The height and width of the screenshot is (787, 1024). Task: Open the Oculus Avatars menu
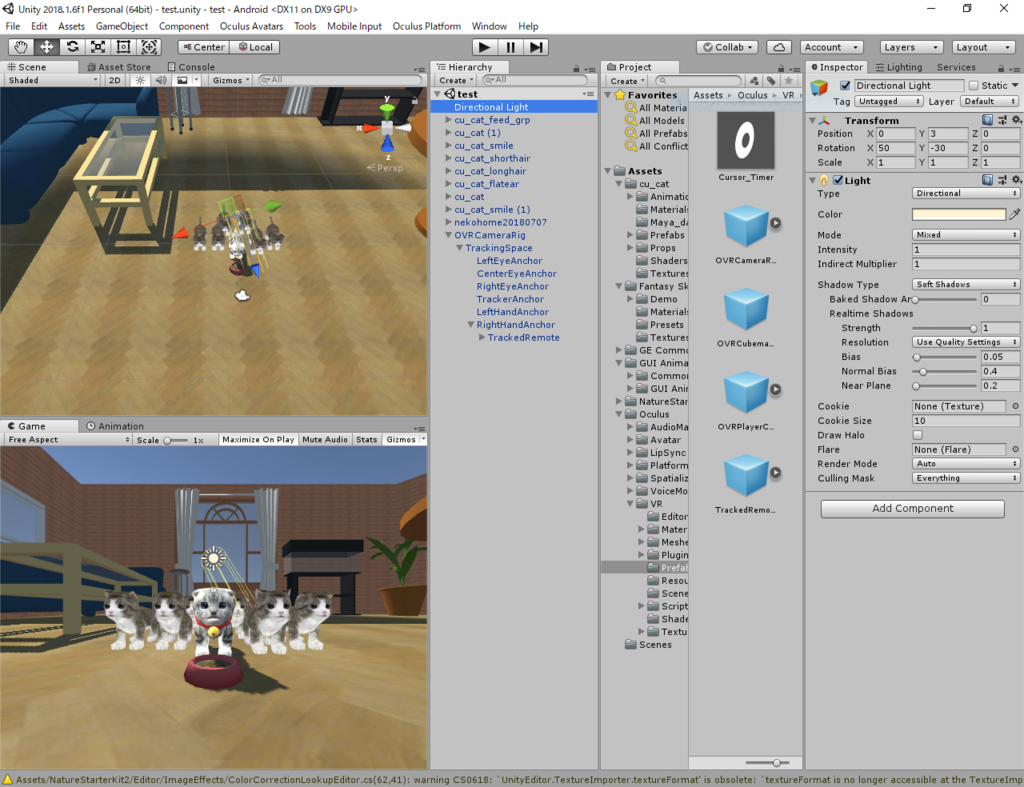pos(251,26)
